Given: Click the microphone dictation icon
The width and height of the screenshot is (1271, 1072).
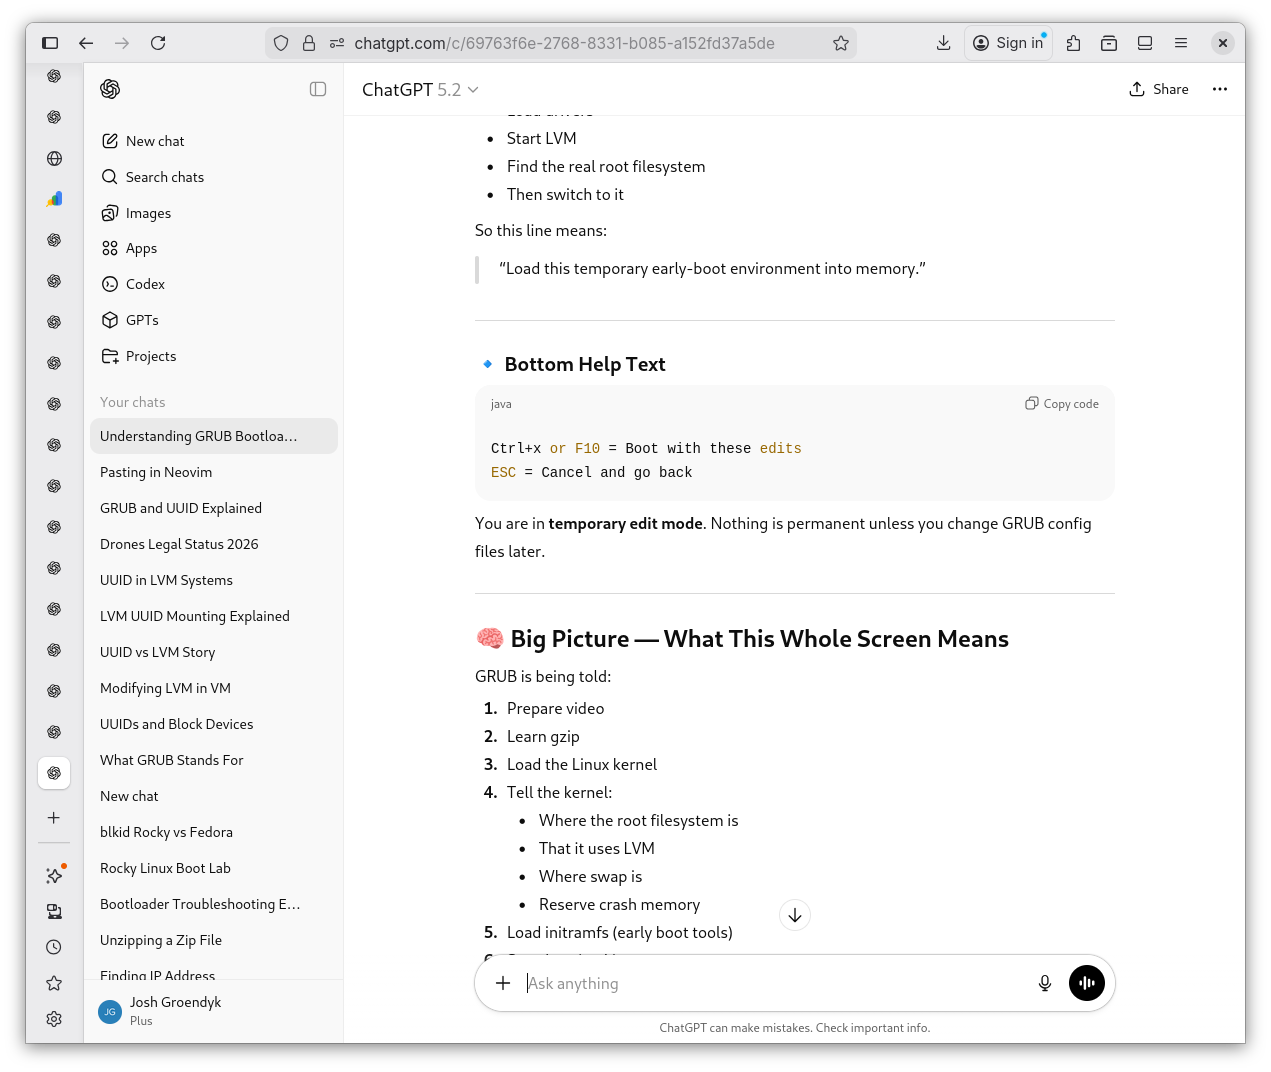Looking at the screenshot, I should (x=1044, y=983).
